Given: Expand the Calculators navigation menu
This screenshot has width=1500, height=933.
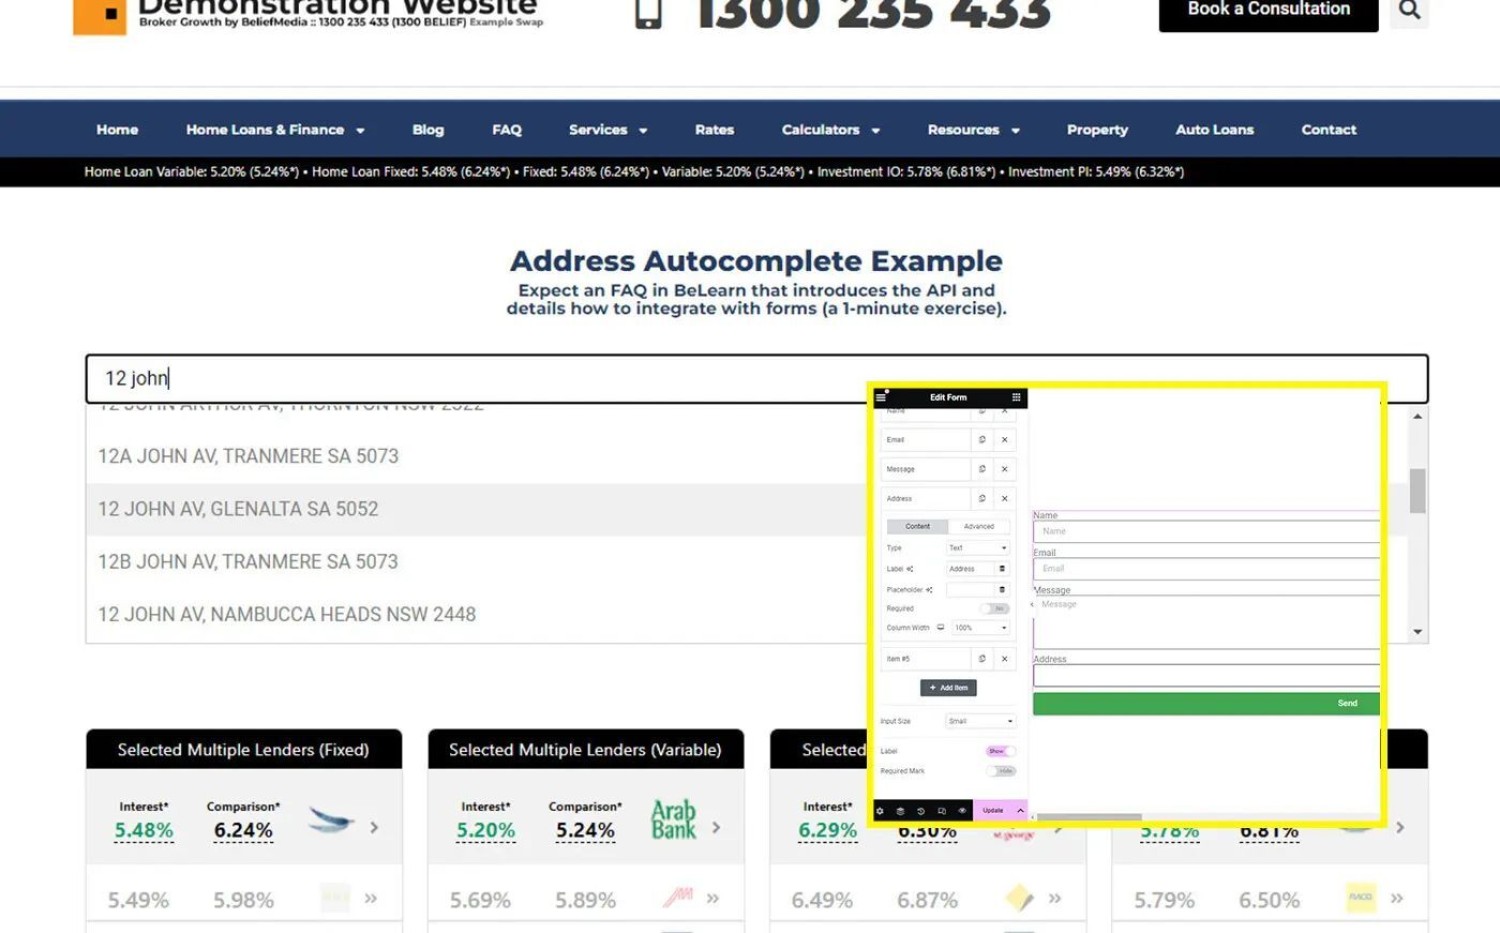Looking at the screenshot, I should click(x=830, y=130).
